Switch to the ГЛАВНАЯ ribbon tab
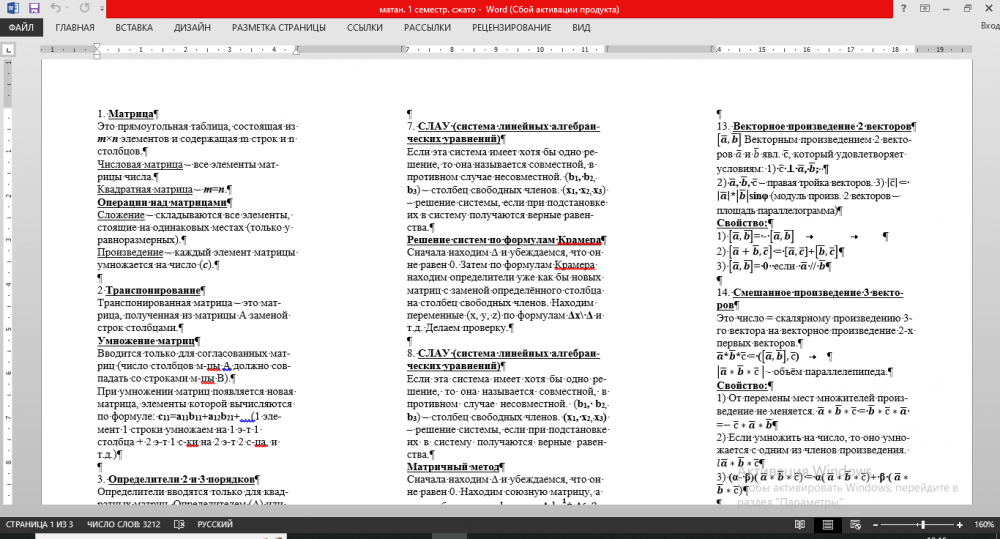1000x539 pixels. click(75, 27)
